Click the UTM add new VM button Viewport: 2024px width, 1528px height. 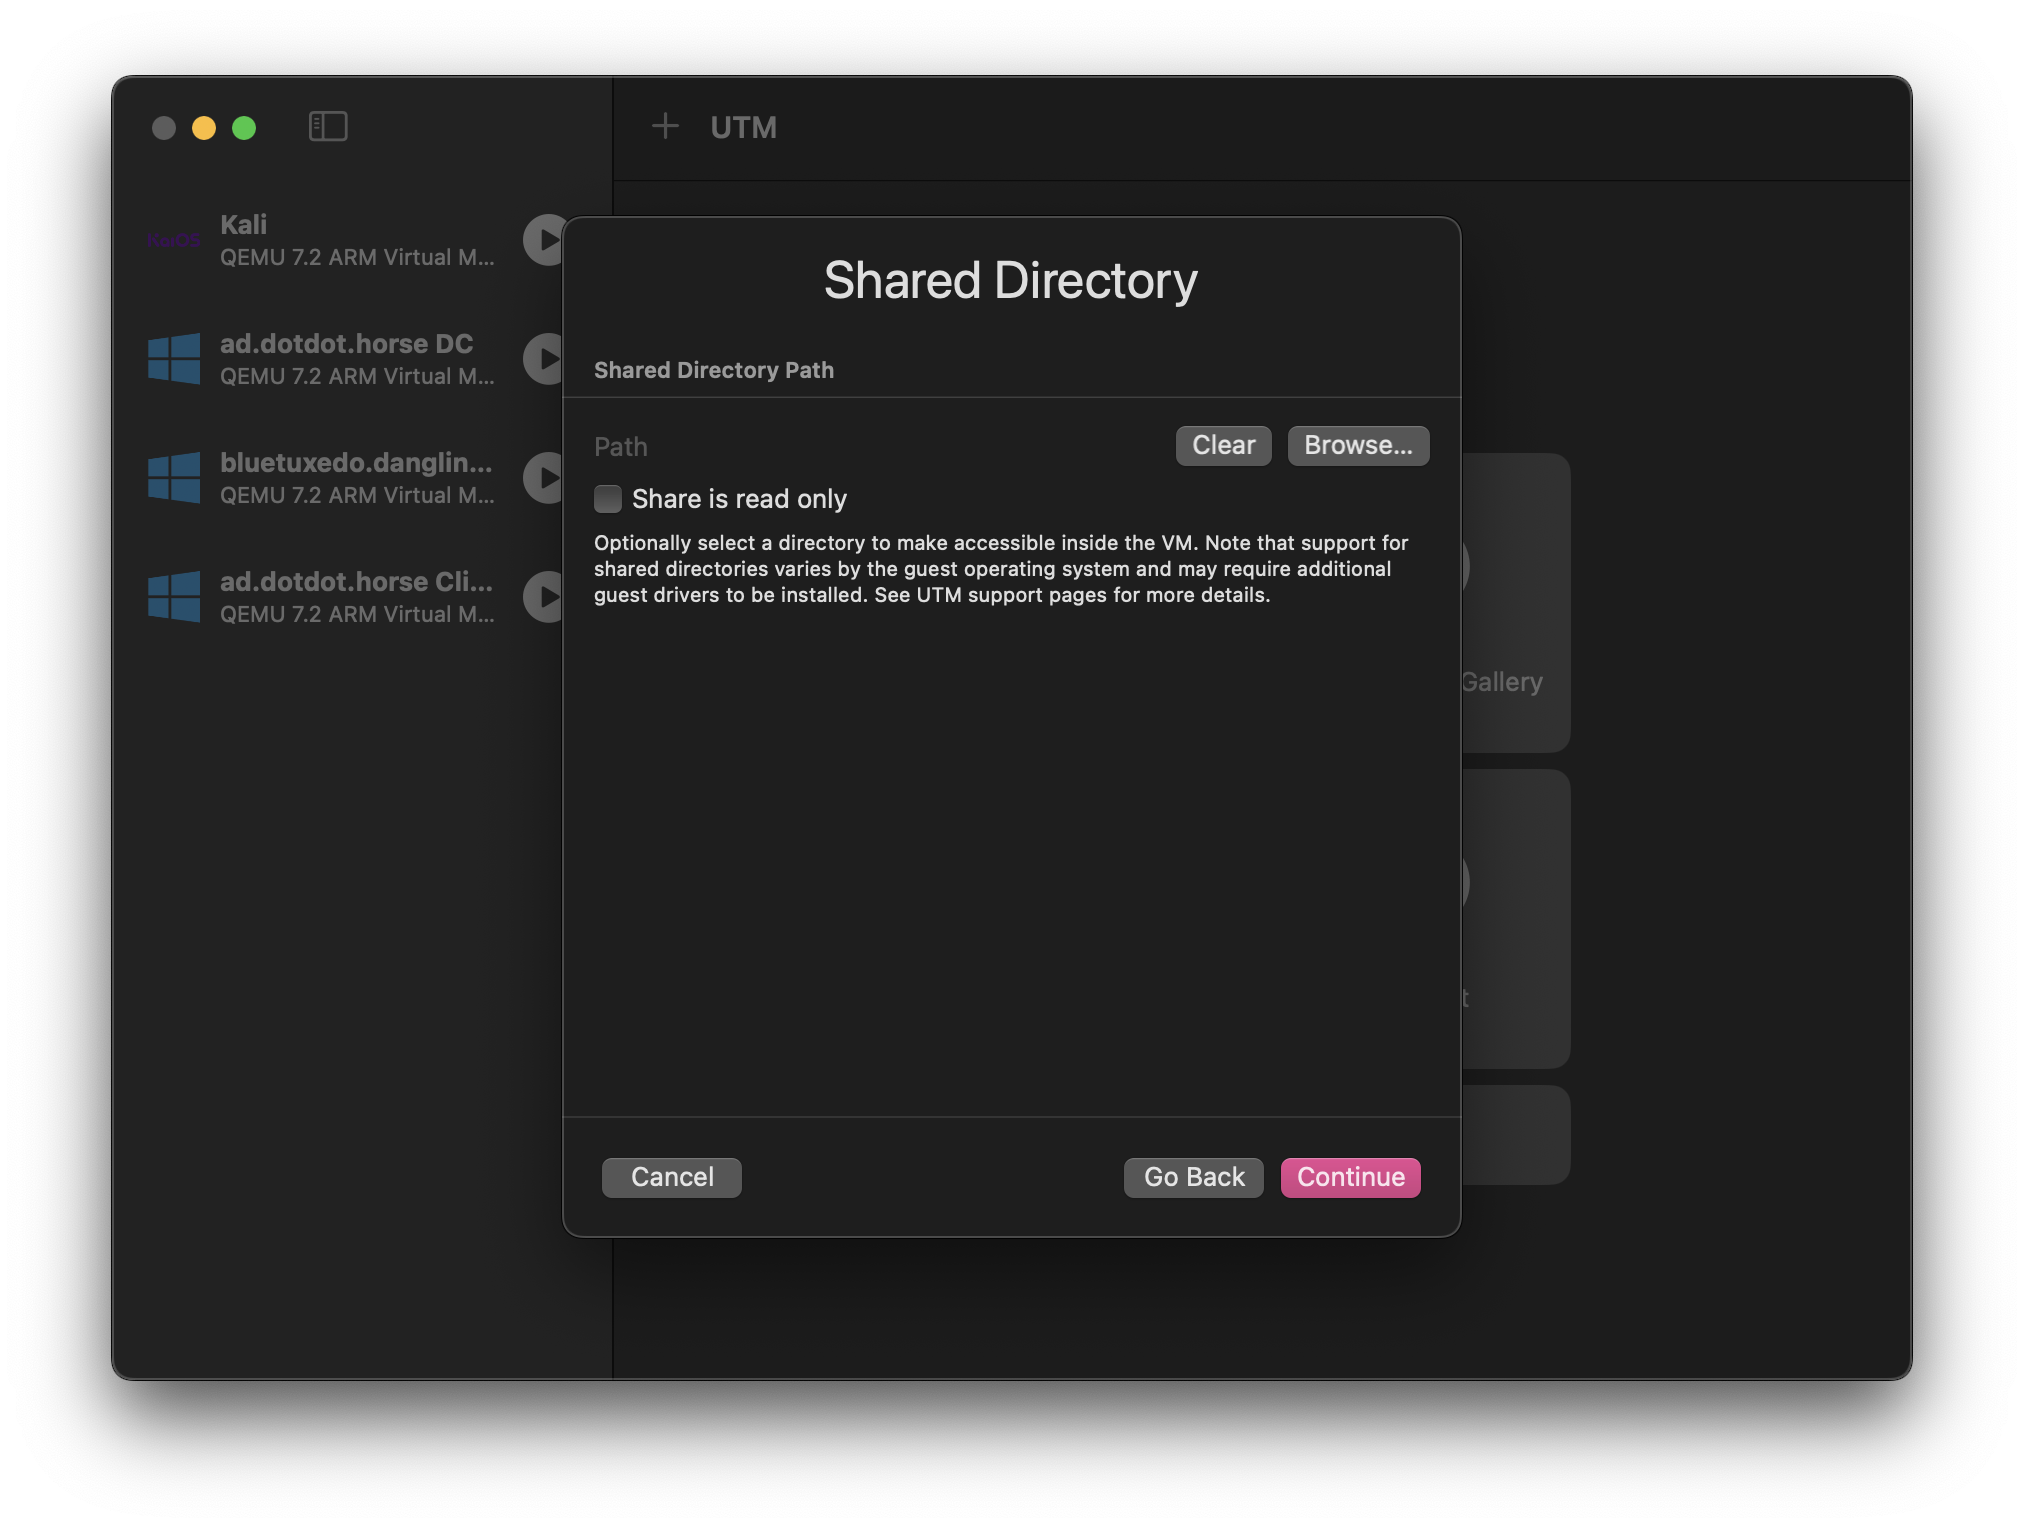pyautogui.click(x=665, y=125)
